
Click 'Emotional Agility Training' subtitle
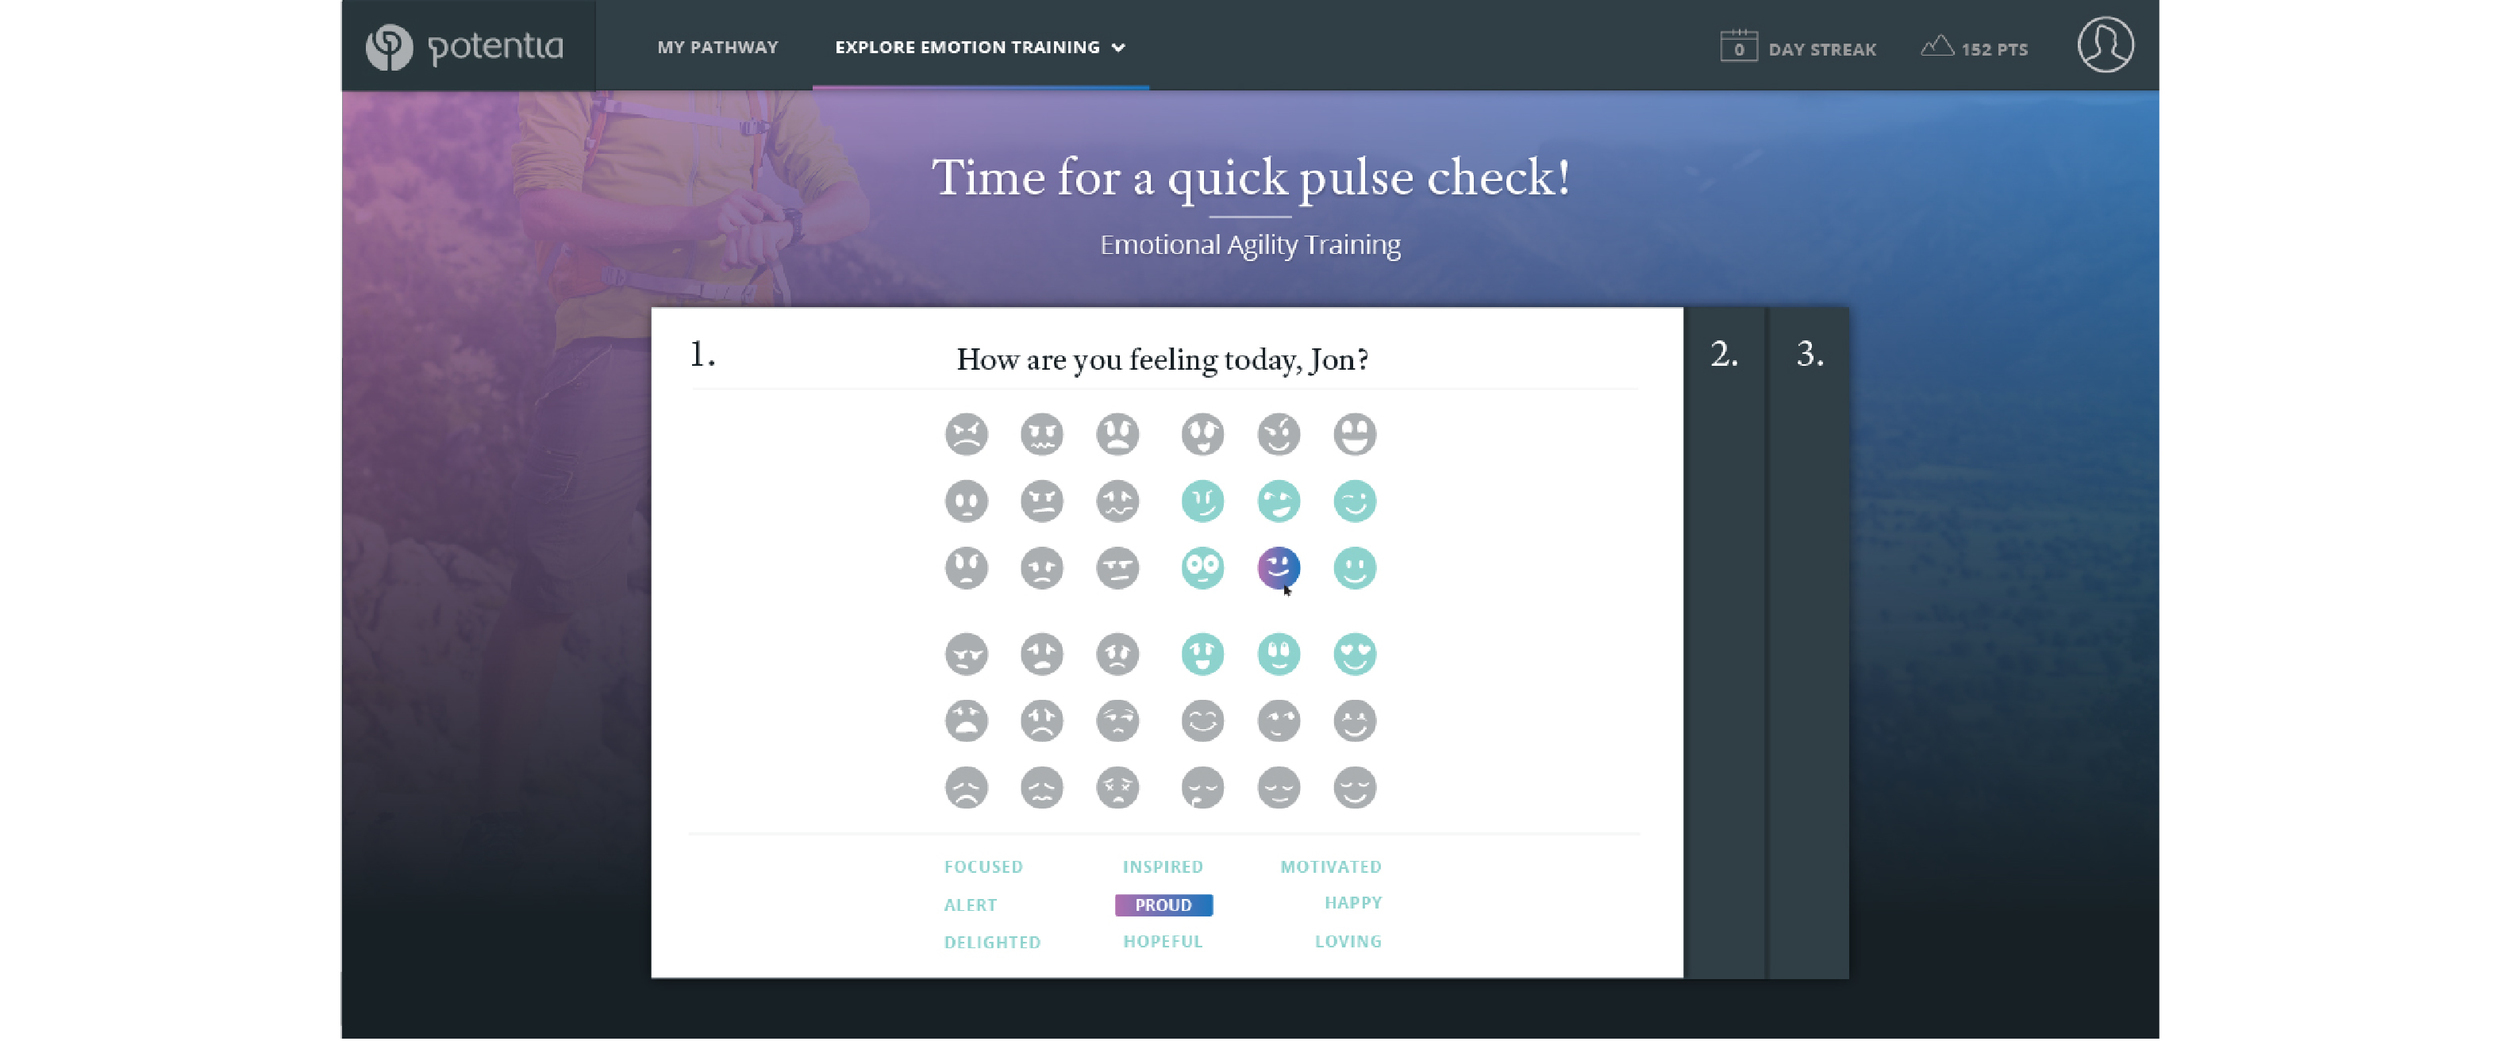[x=1250, y=245]
